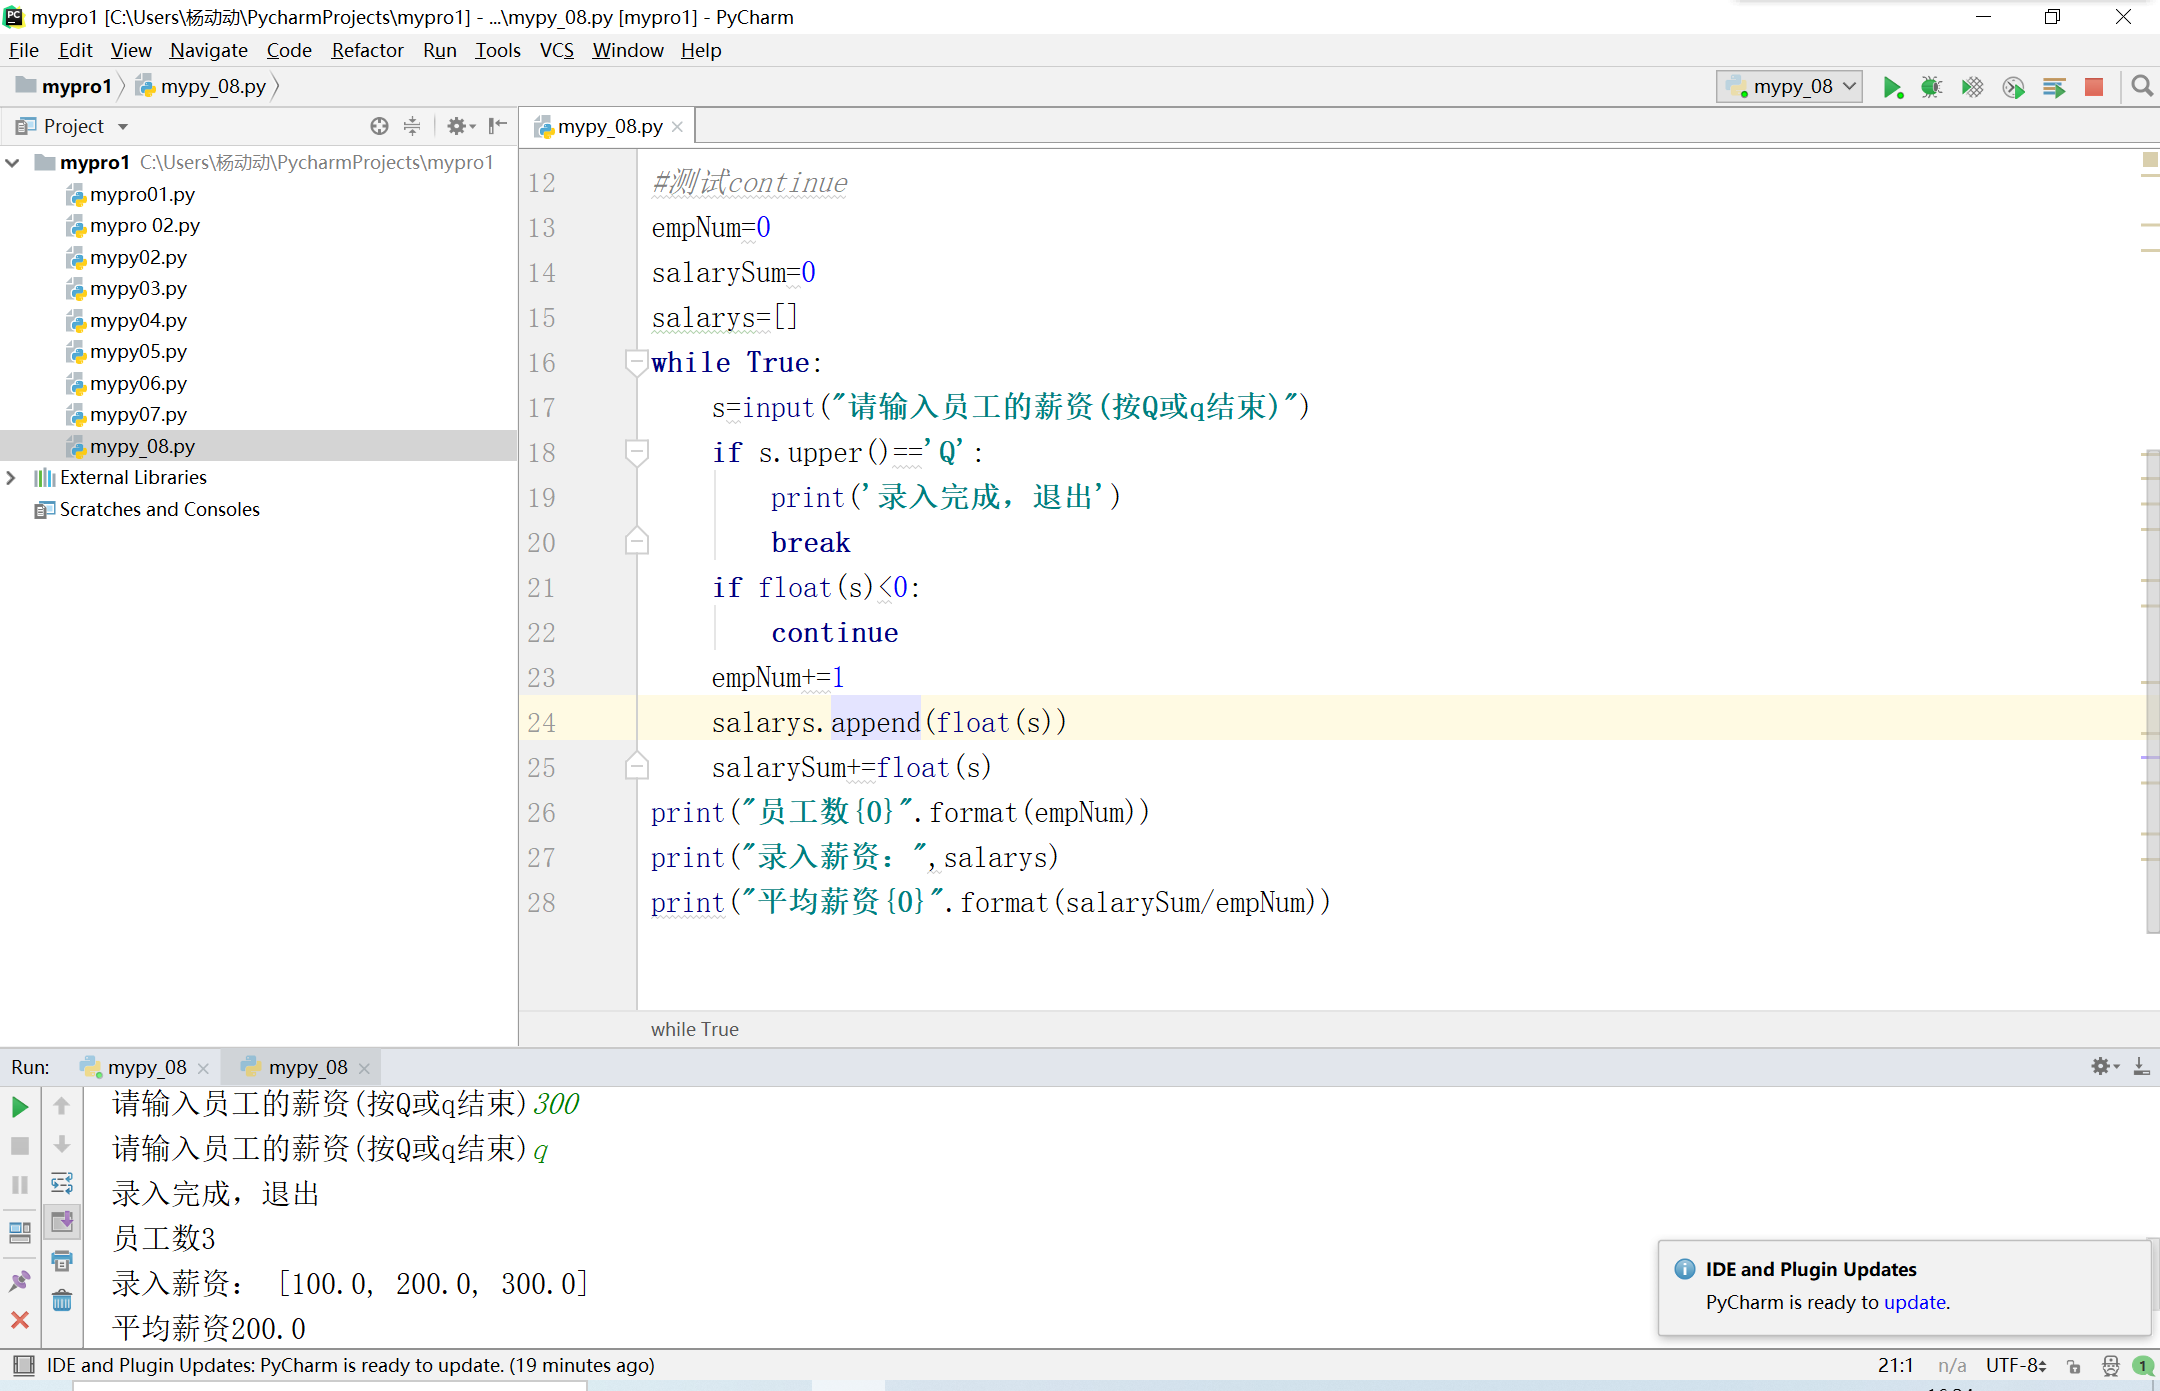
Task: Collapse all in the Project panel
Action: (412, 126)
